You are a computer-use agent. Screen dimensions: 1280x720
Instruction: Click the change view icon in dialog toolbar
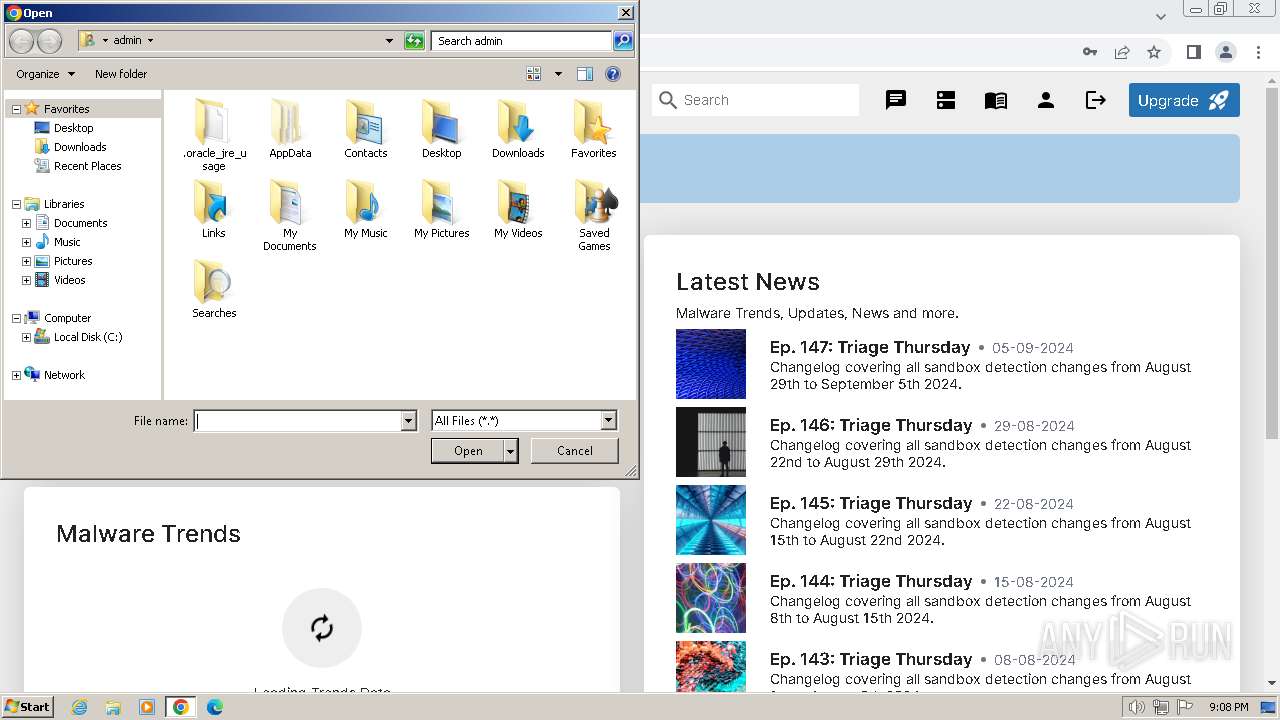(x=534, y=74)
